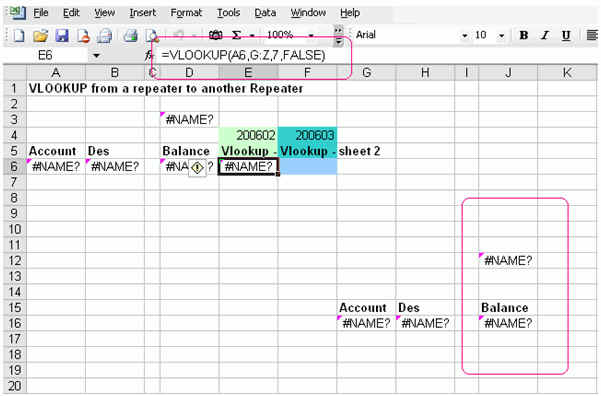
Task: Click the #NAME? cell in B6
Action: tap(115, 167)
